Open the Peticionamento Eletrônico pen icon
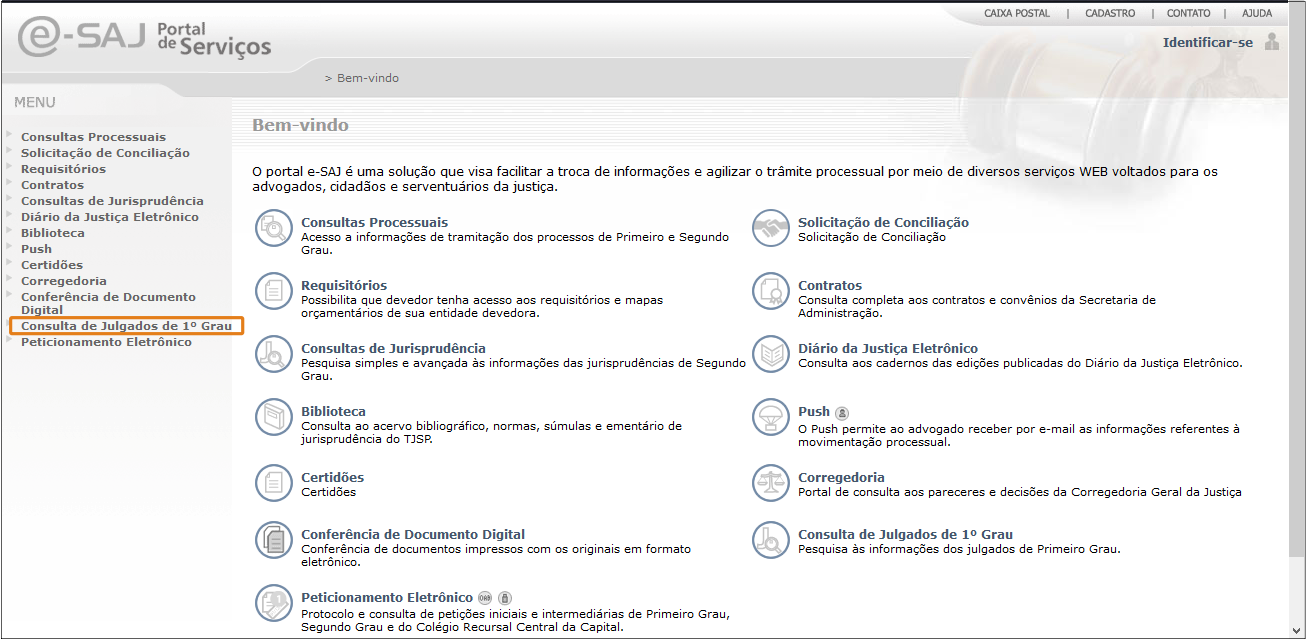This screenshot has height=640, width=1306. [x=272, y=604]
